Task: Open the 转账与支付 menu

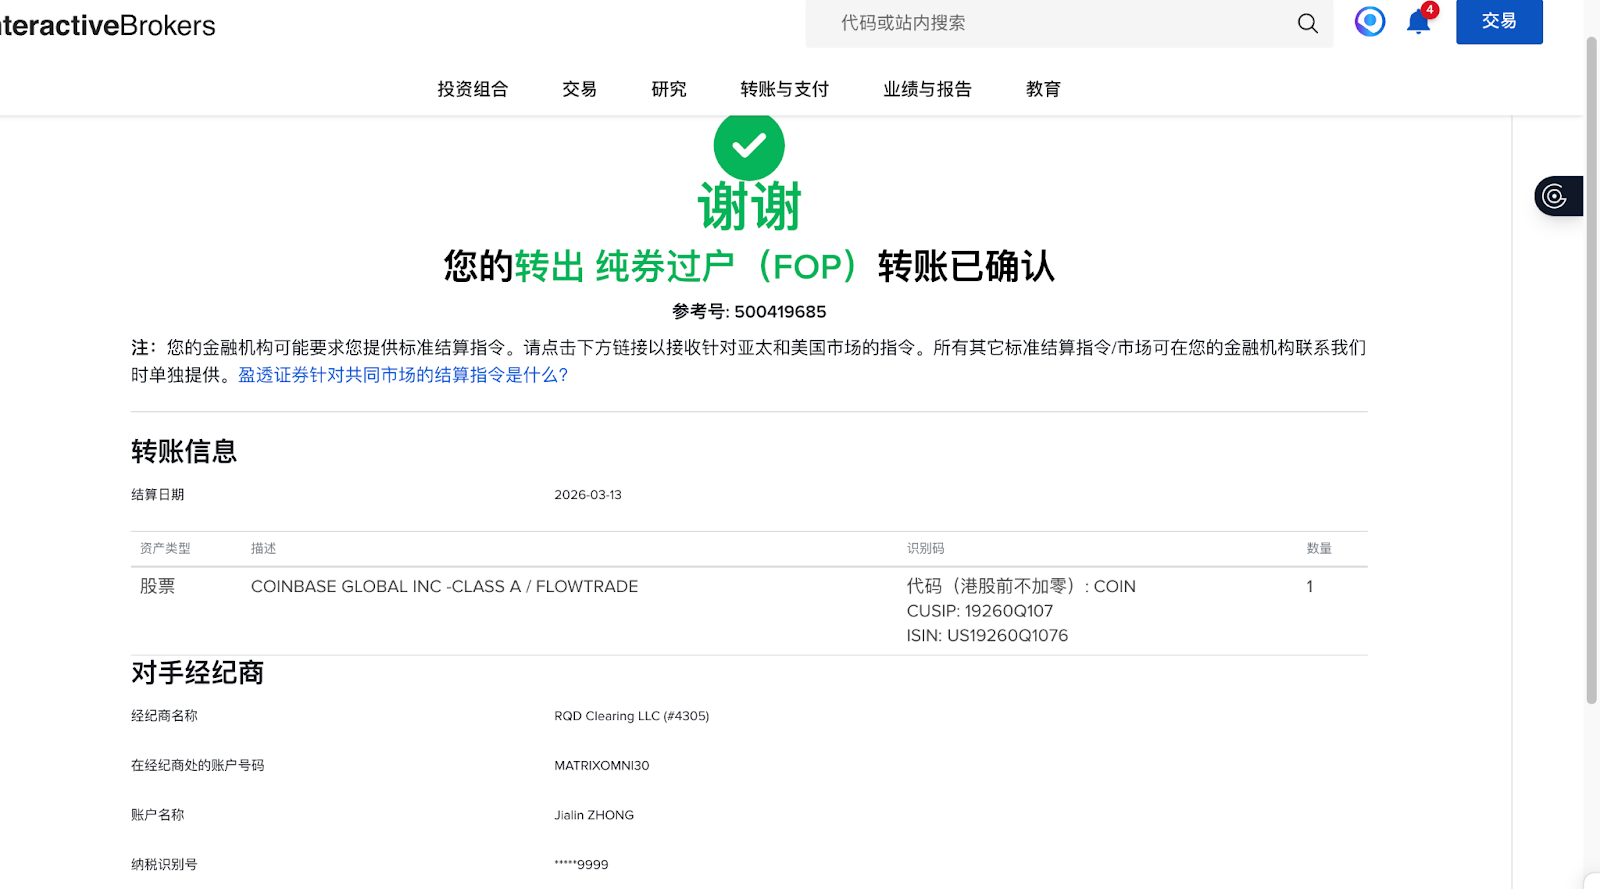Action: (785, 89)
